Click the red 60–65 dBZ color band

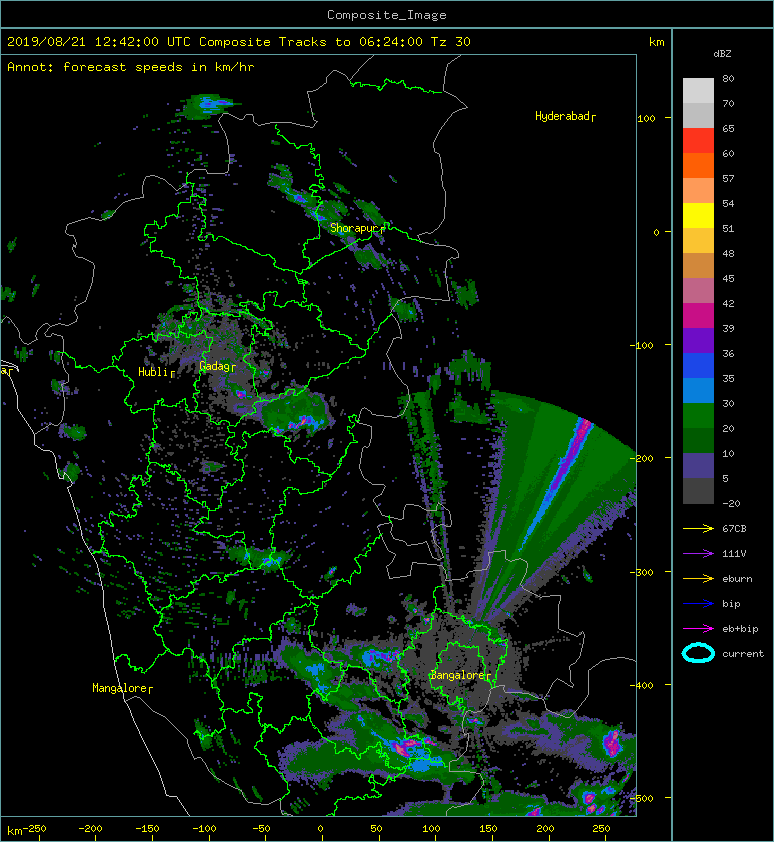tap(698, 141)
